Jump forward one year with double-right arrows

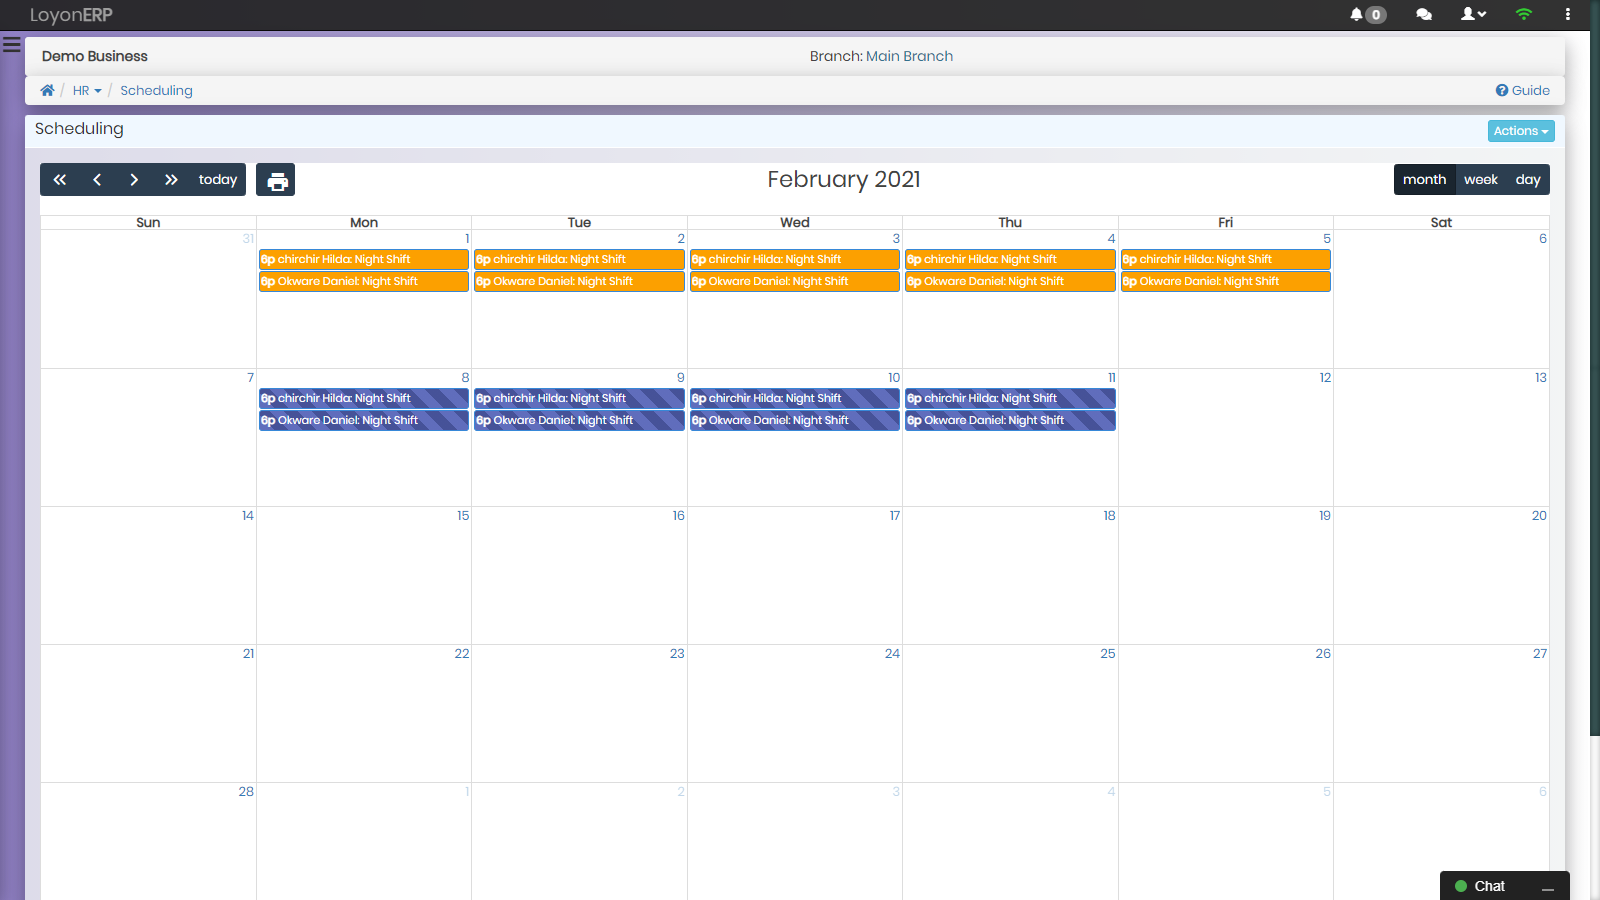coord(171,180)
